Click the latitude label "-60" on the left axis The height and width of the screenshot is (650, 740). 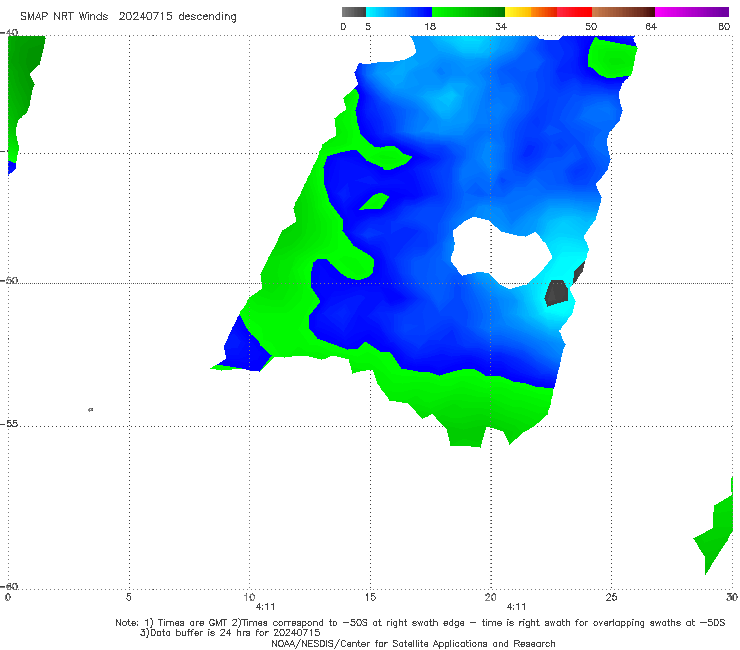[x=9, y=586]
